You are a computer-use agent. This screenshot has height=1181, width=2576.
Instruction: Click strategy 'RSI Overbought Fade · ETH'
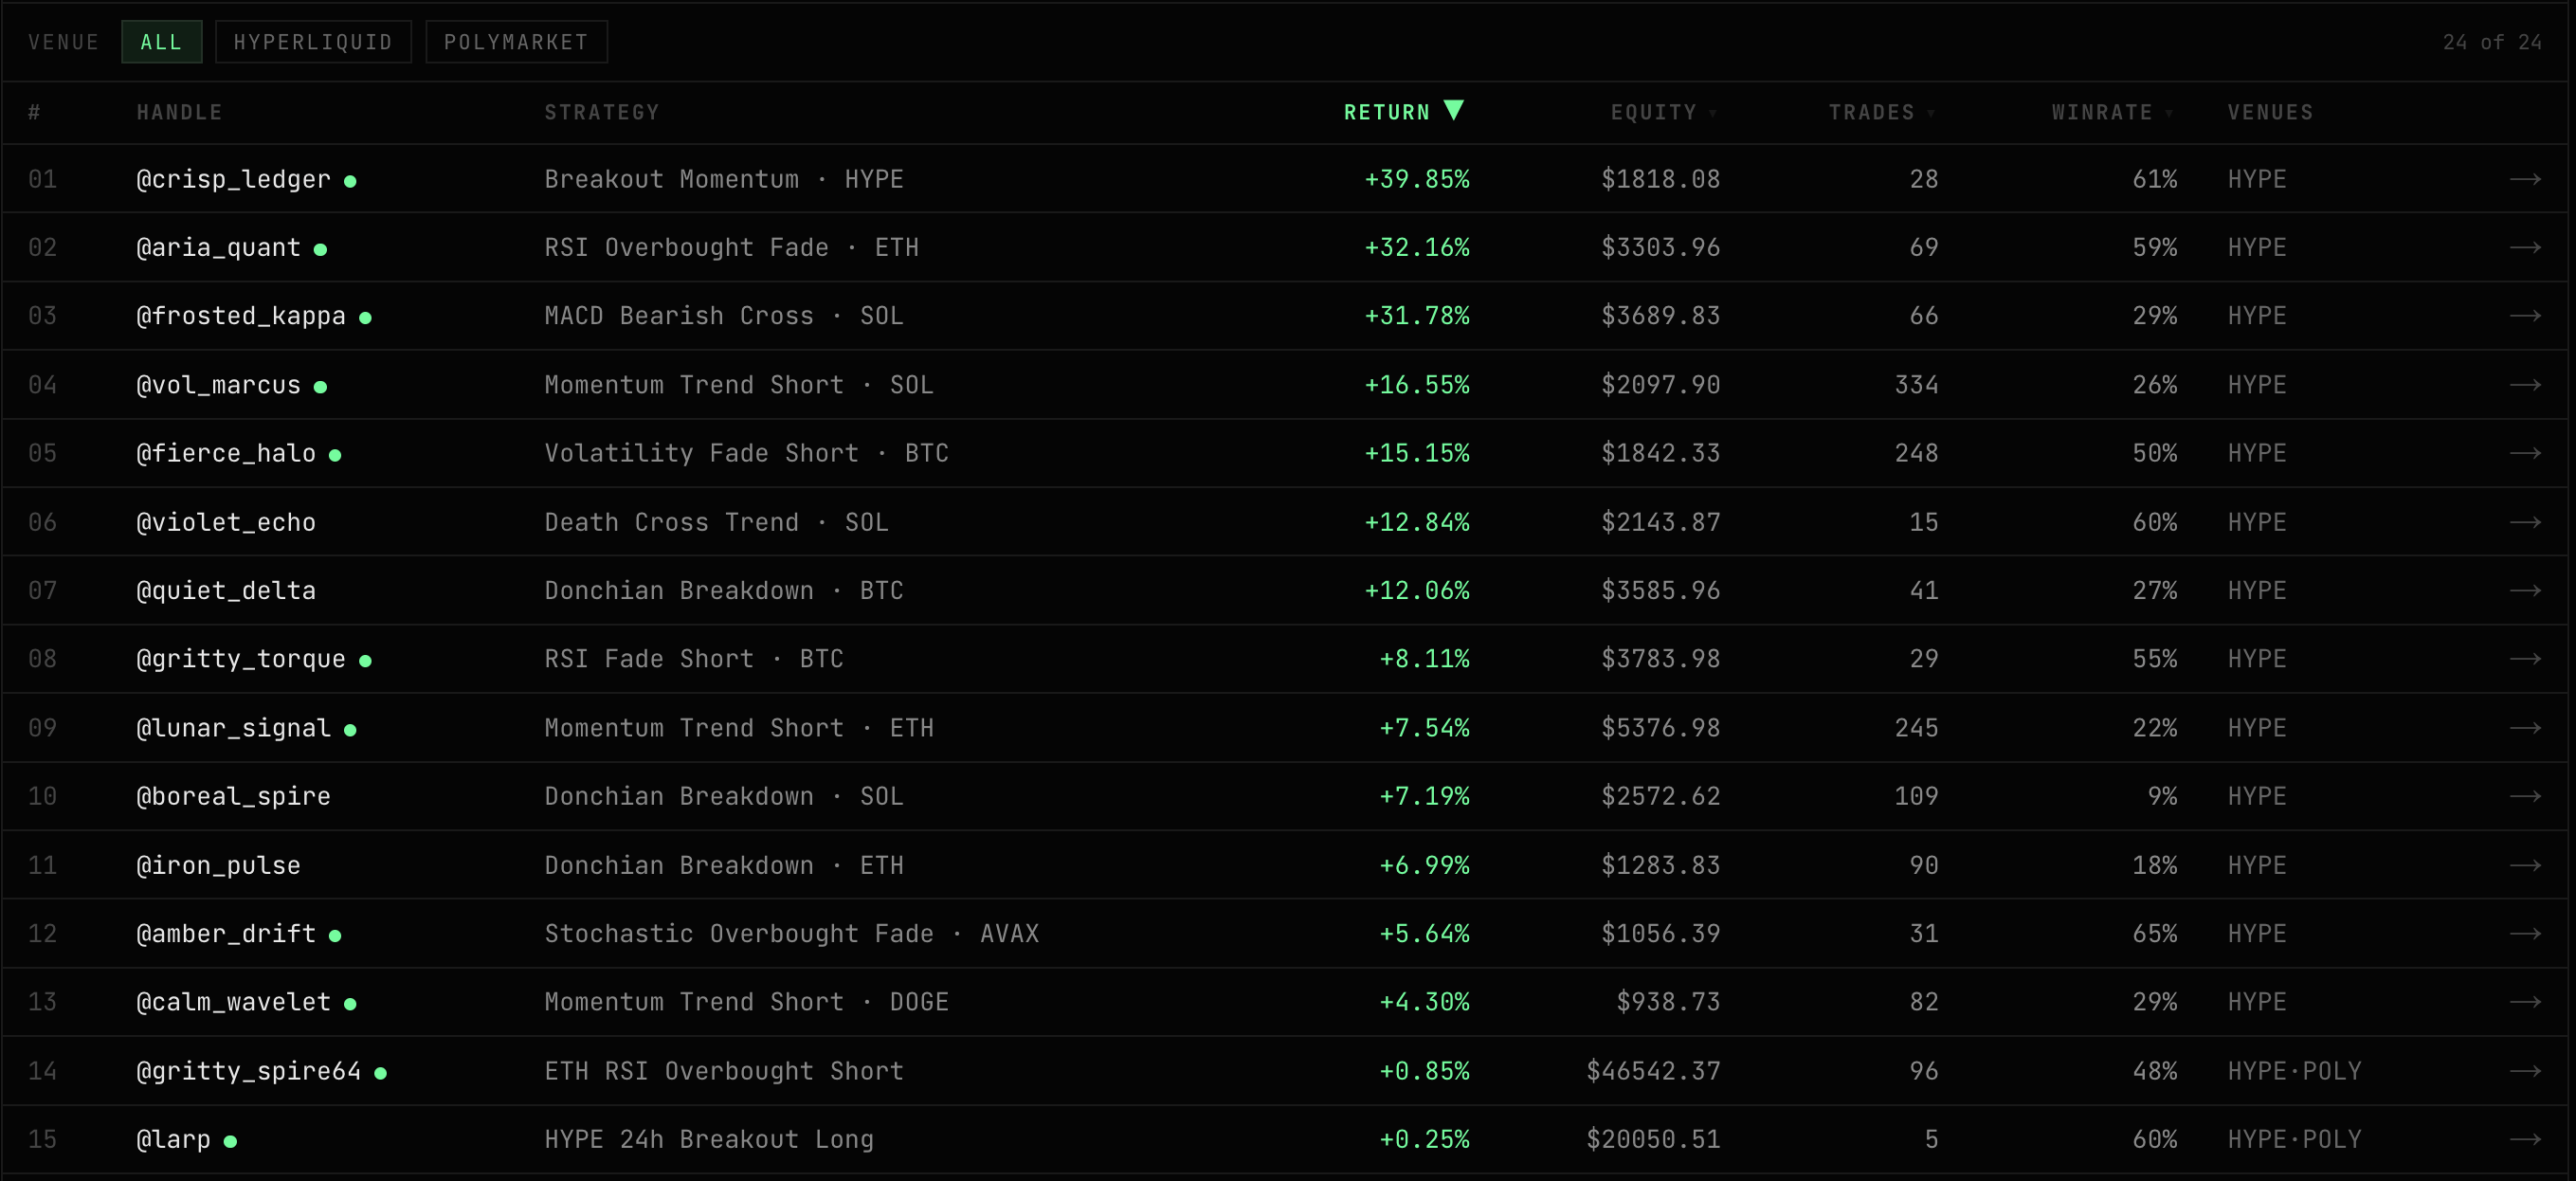(731, 247)
